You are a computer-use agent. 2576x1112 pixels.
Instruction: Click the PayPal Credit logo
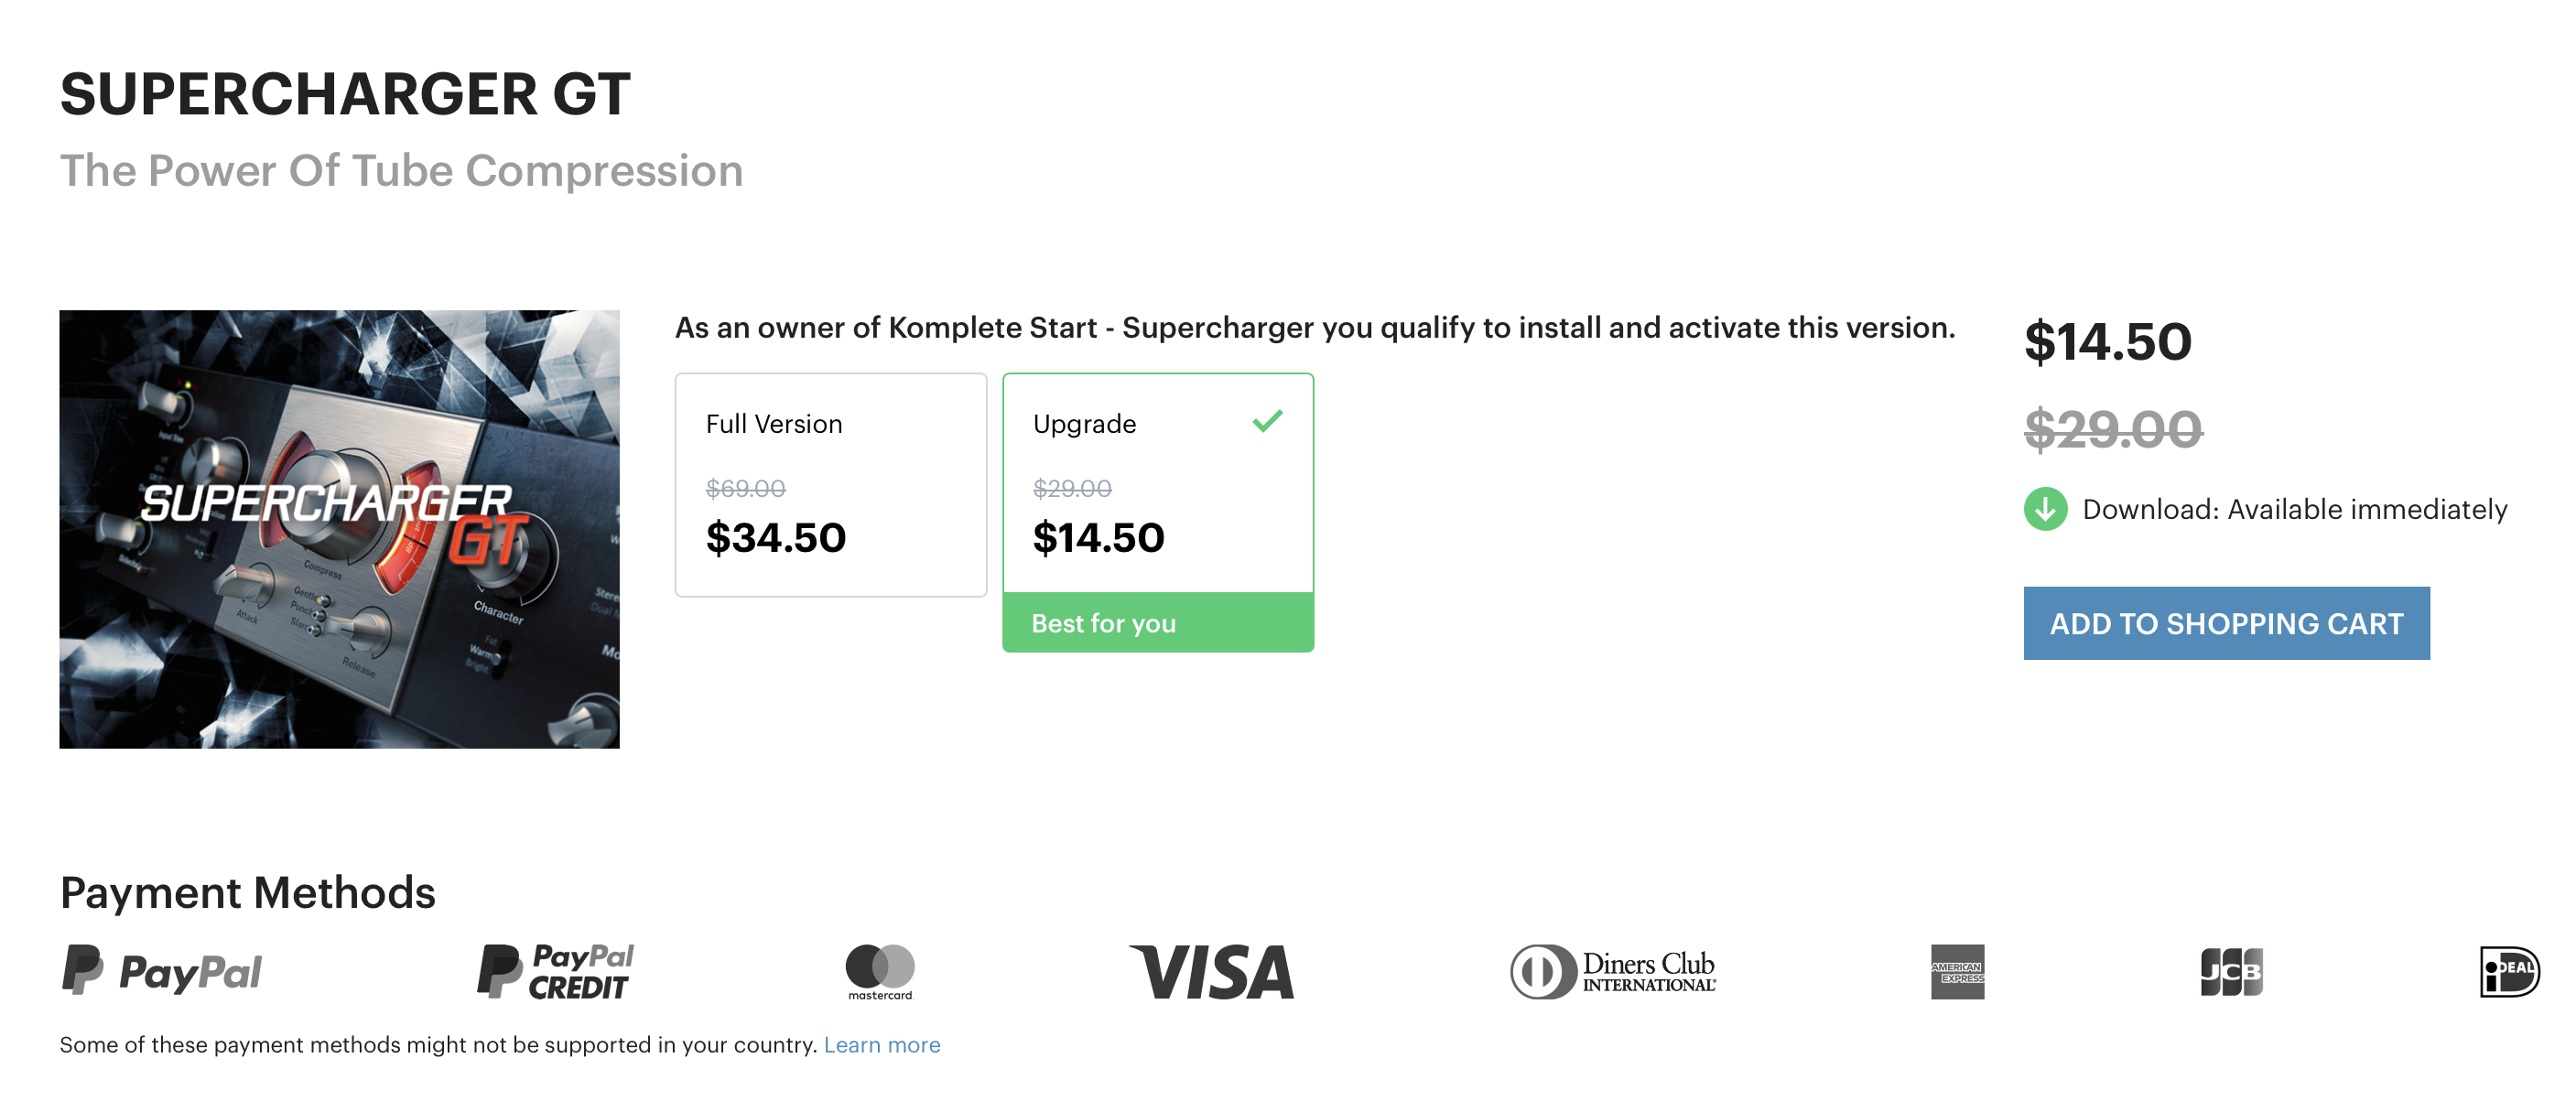click(x=556, y=971)
